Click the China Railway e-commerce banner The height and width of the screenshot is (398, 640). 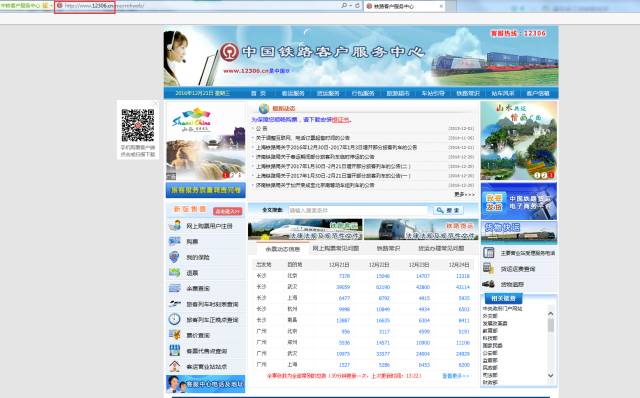pos(518,202)
